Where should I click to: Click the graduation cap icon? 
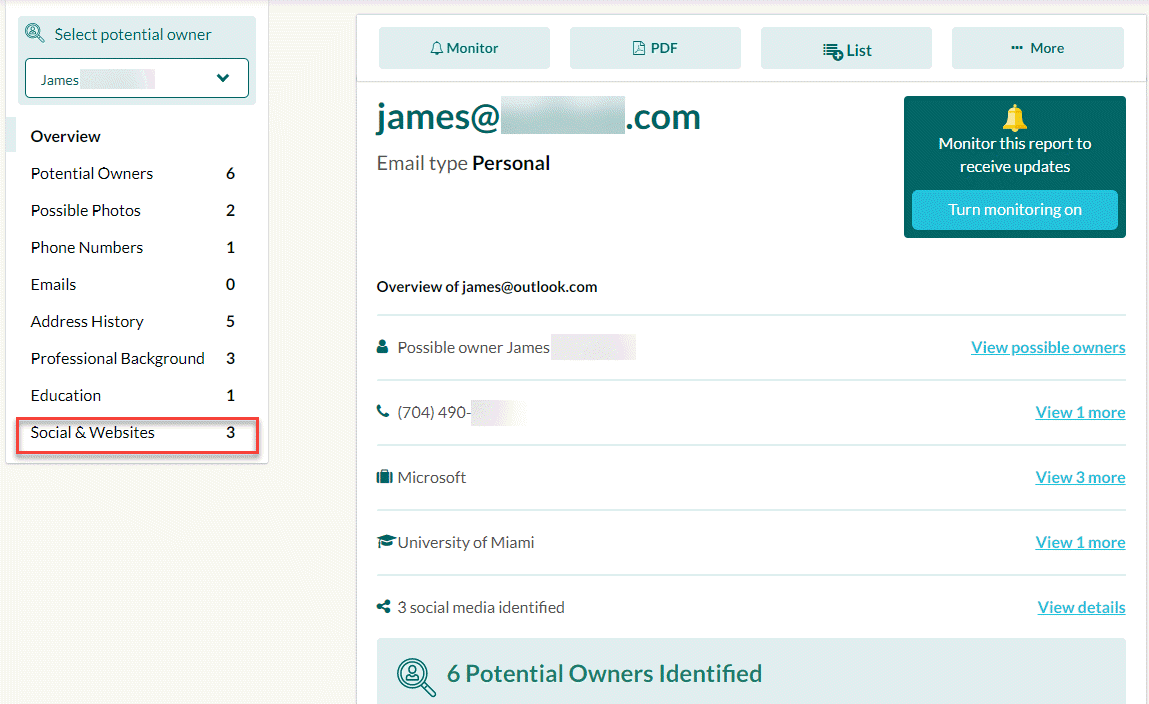(385, 541)
